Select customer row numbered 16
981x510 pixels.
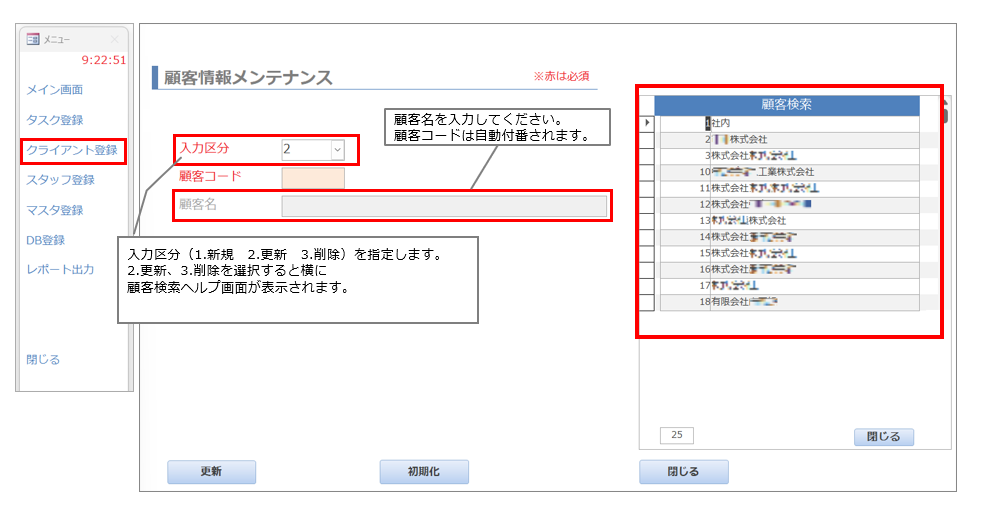[x=790, y=270]
